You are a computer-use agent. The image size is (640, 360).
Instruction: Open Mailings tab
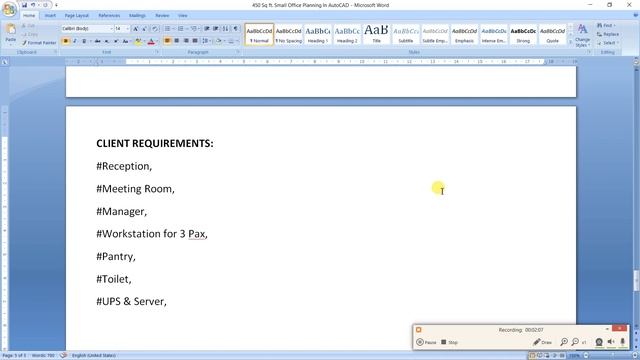point(137,16)
